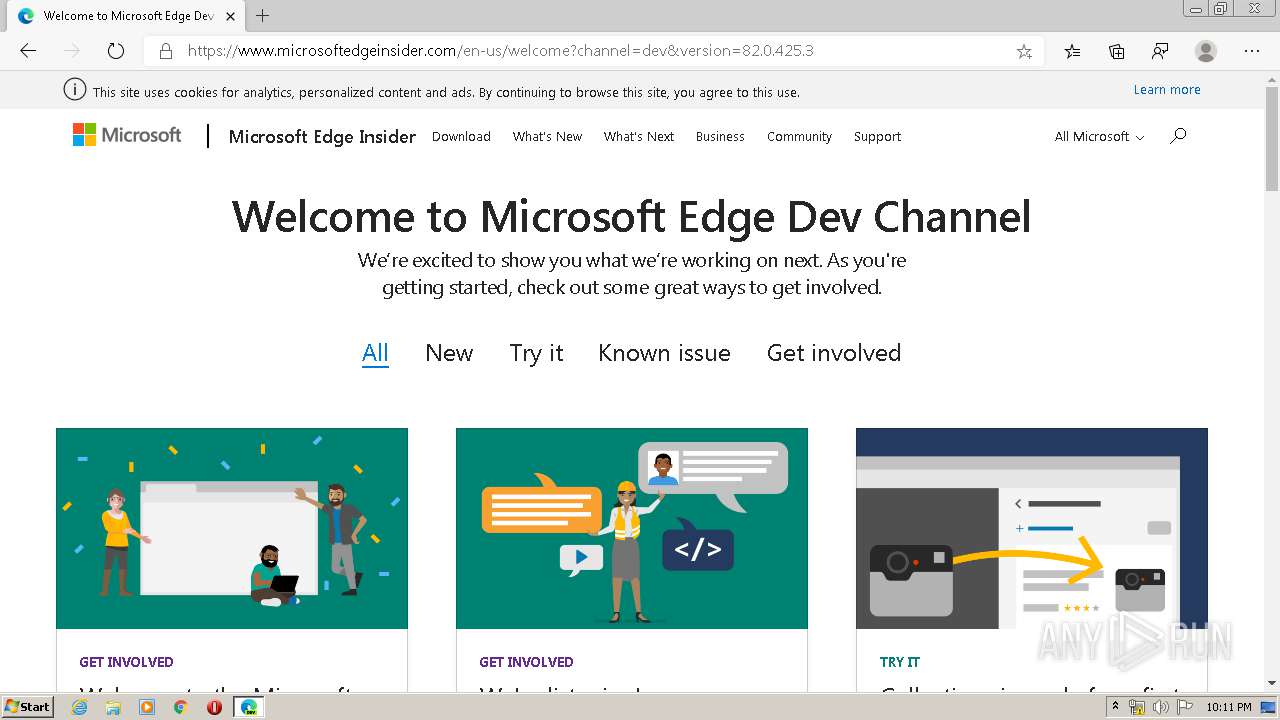This screenshot has height=720, width=1280.
Task: Click the GET INVOLVED label of the first card
Action: click(126, 662)
